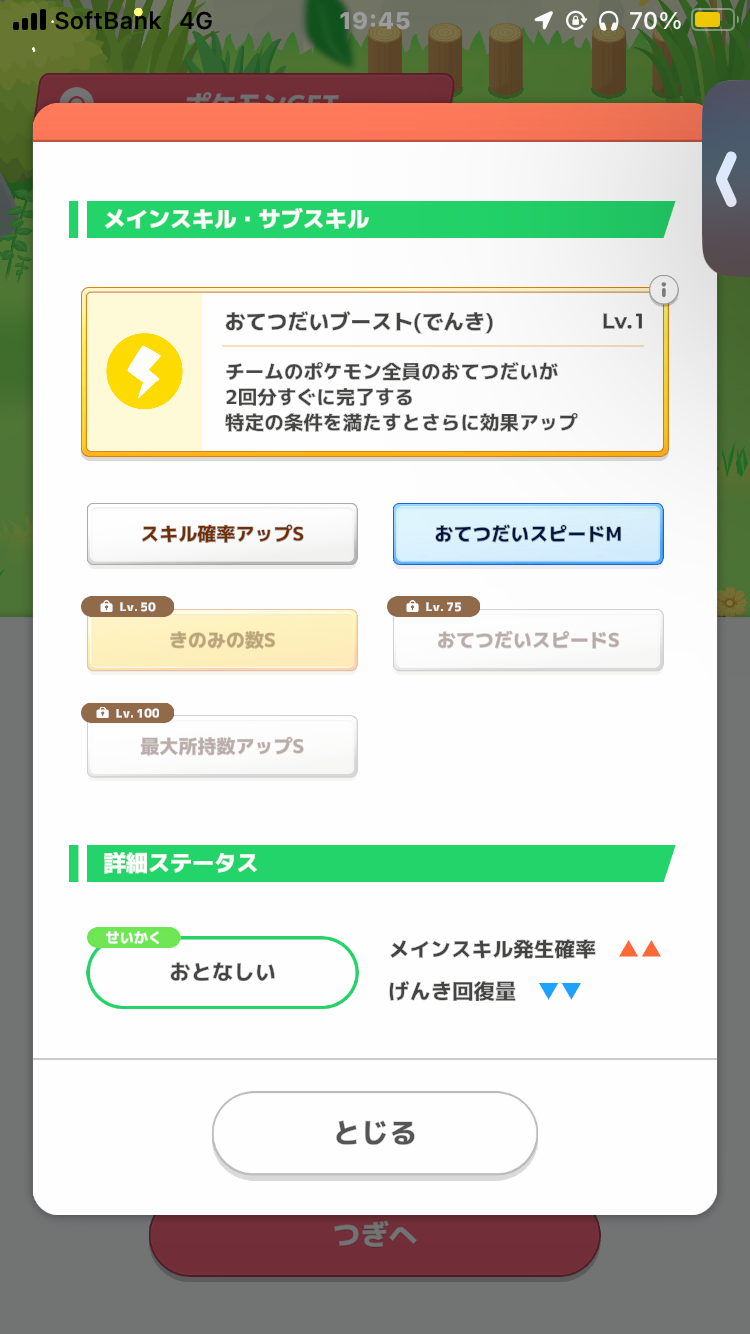The height and width of the screenshot is (1334, 750).
Task: Tap the locked きのみの数S skill
Action: [x=222, y=640]
